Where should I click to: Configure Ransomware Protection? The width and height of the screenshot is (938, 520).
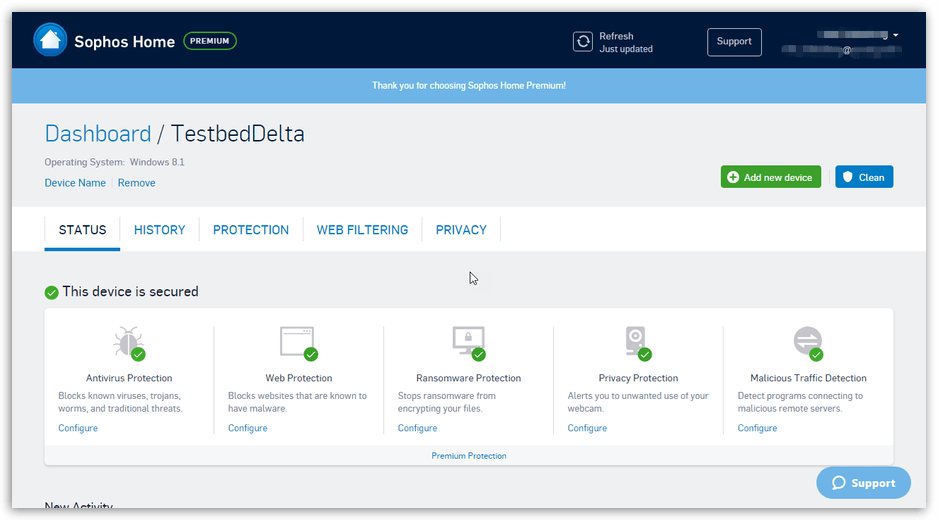coord(418,428)
